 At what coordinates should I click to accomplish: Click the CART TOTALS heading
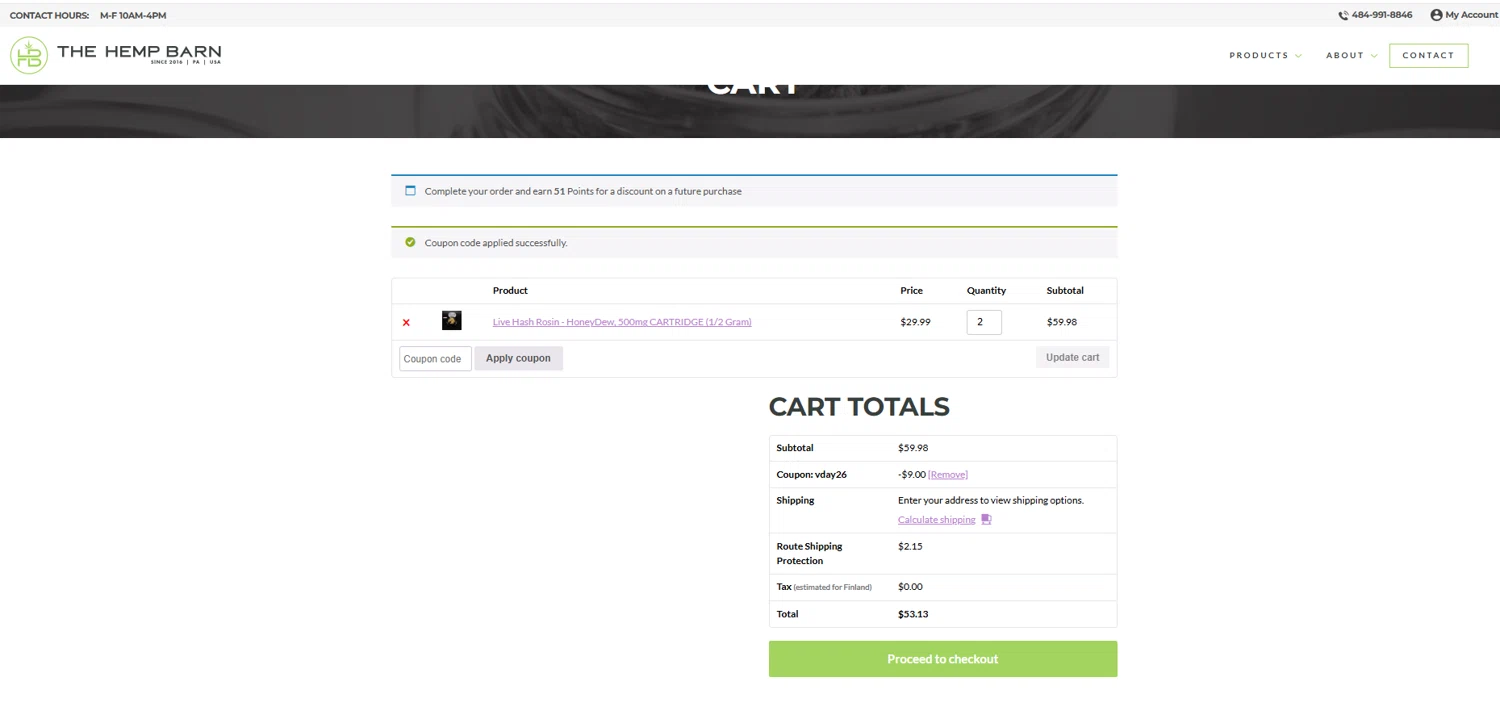859,407
